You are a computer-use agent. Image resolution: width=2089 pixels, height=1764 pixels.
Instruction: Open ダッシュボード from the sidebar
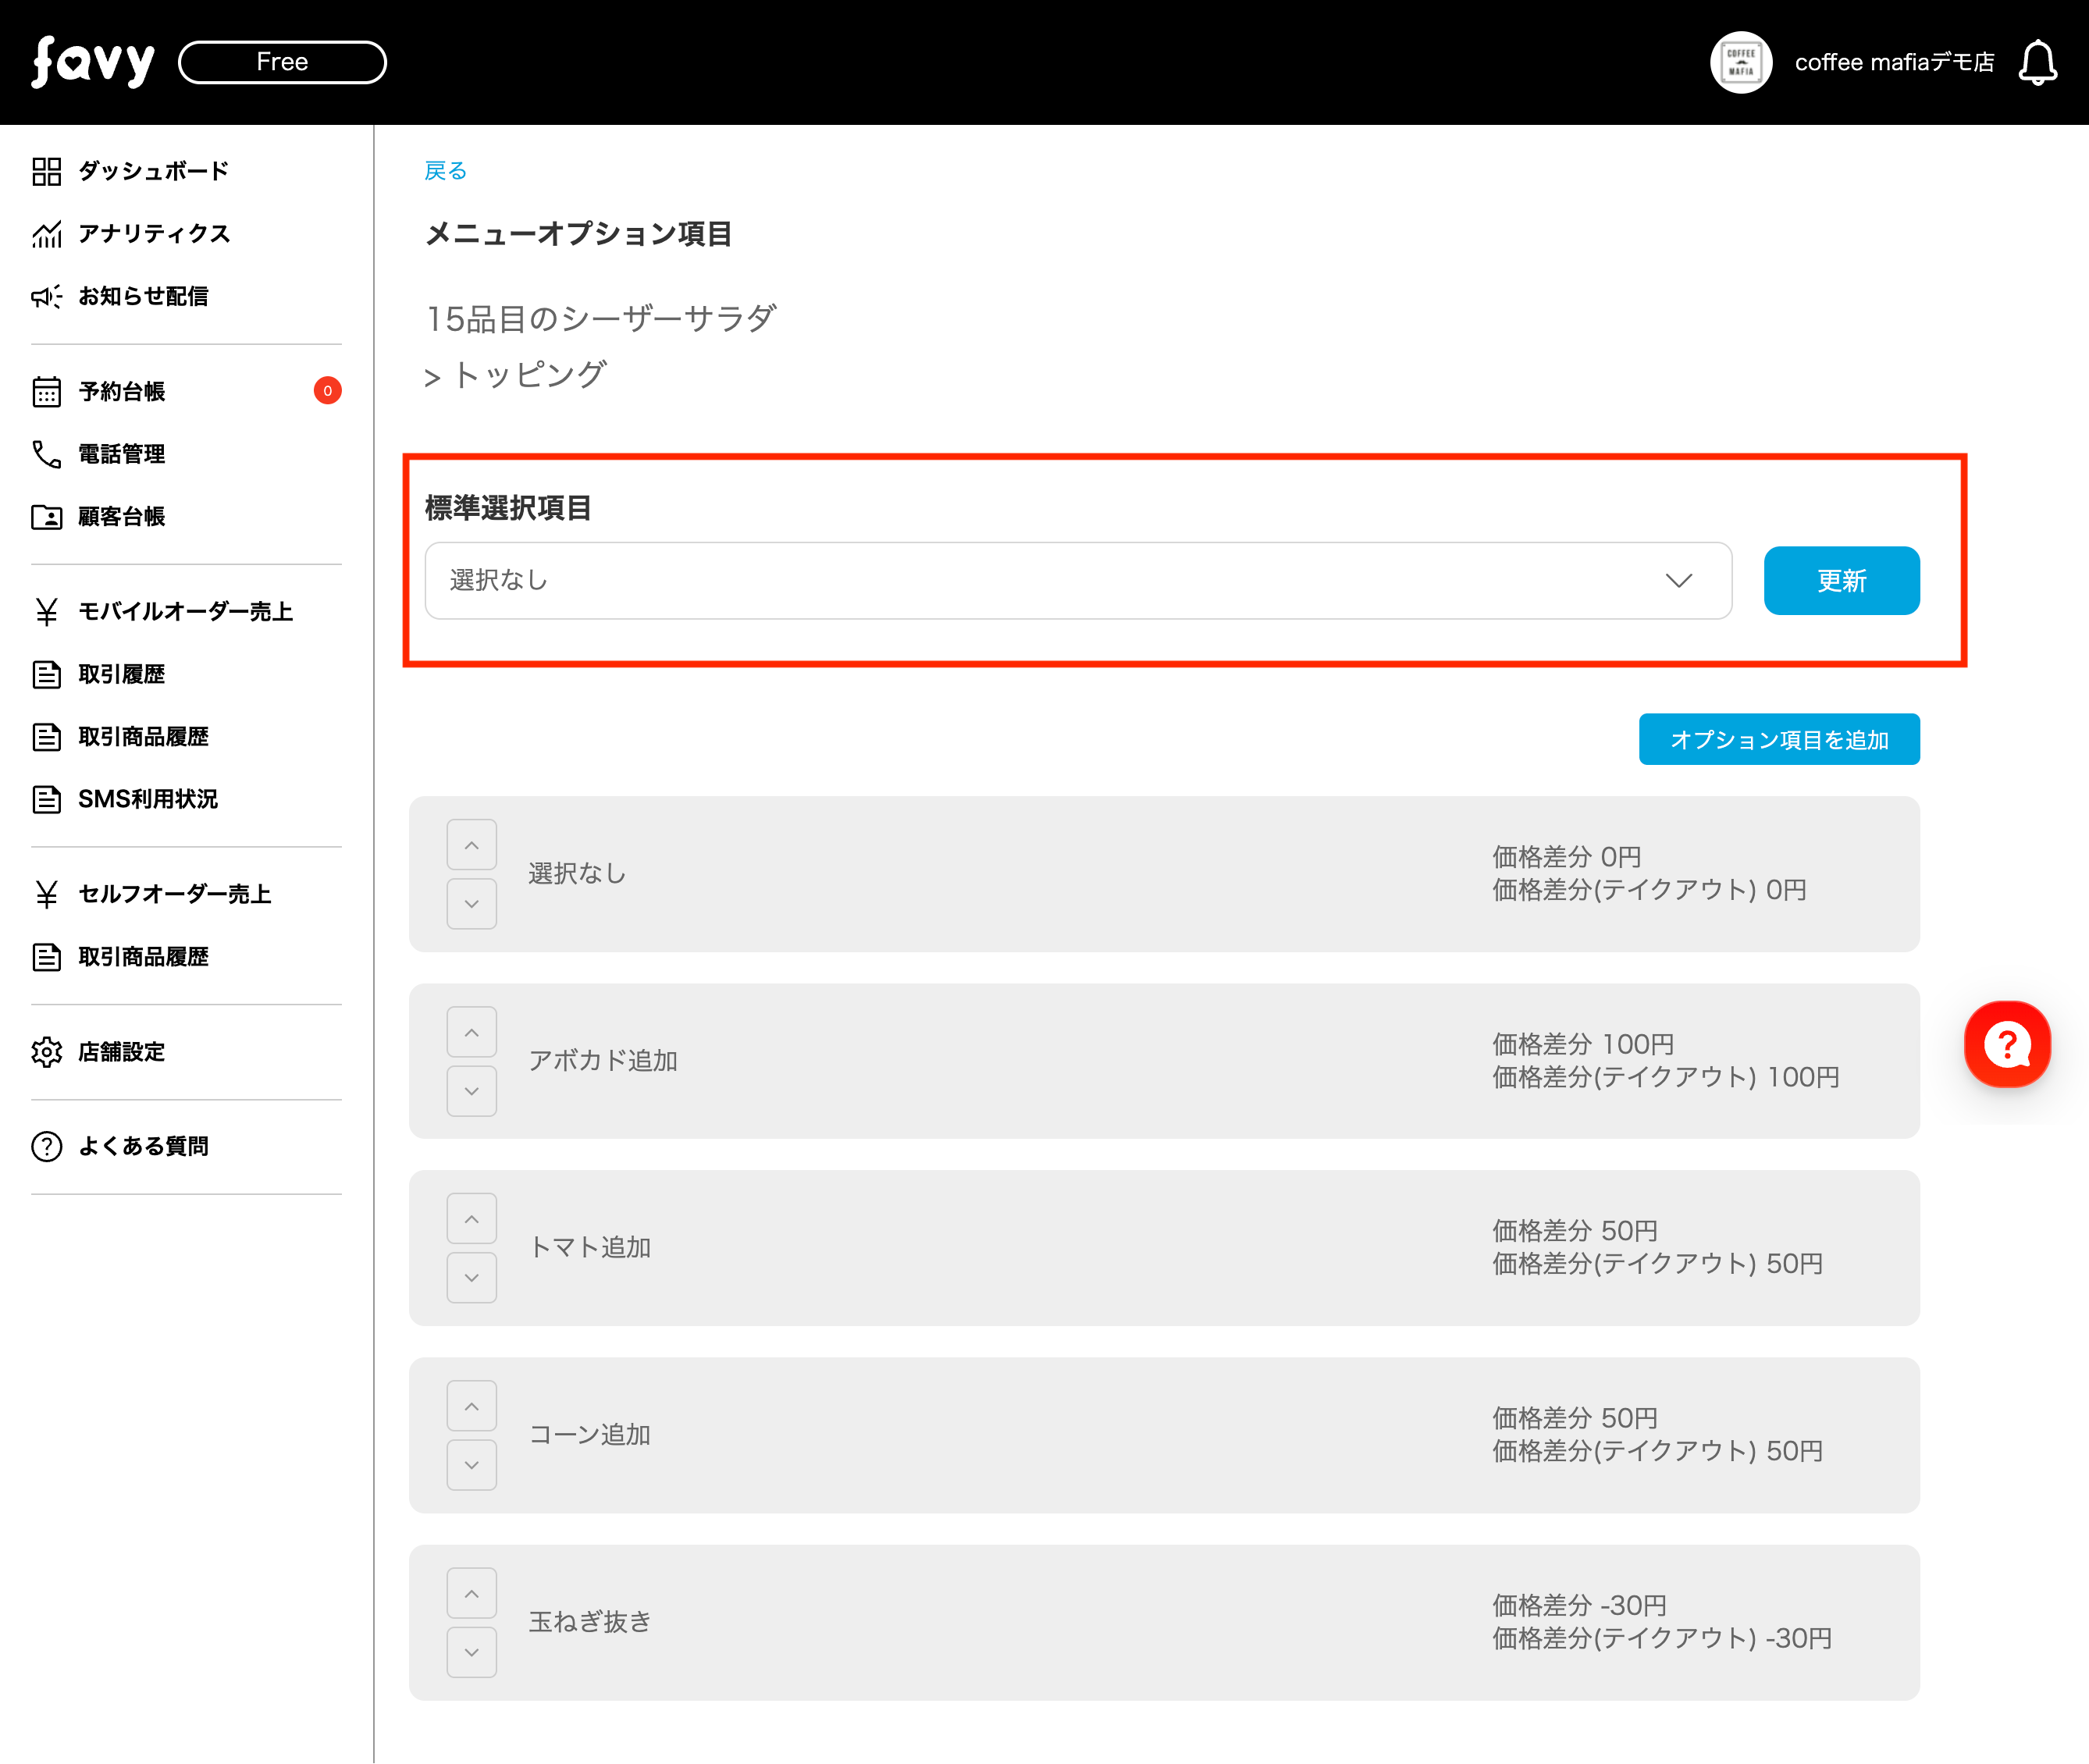(152, 171)
